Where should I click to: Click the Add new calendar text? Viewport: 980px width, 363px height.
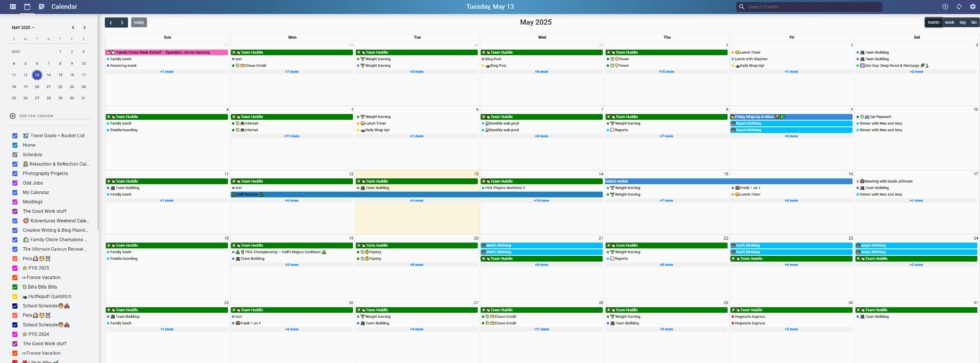coord(36,116)
